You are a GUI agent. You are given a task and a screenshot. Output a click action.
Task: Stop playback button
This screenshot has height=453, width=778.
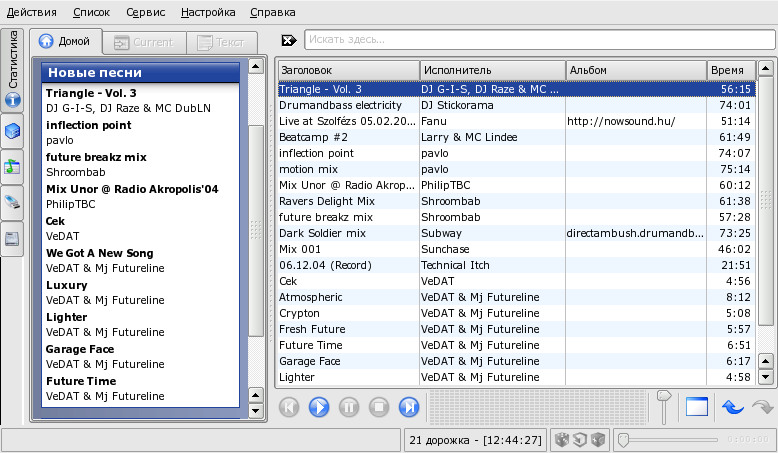pyautogui.click(x=379, y=407)
